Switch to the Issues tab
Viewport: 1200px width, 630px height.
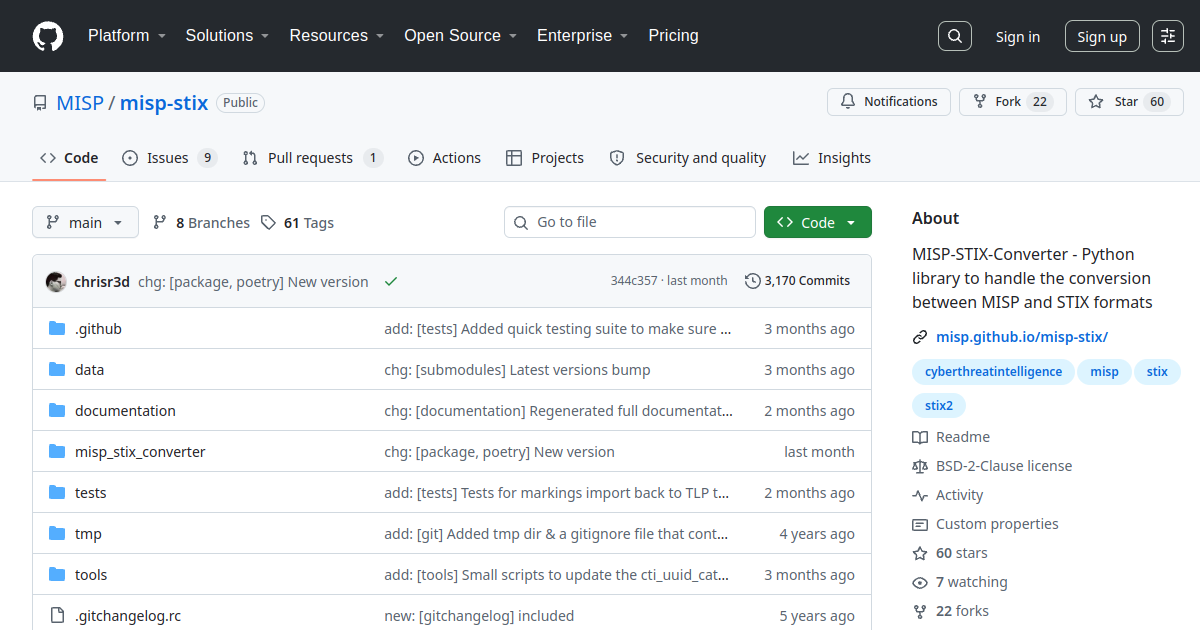pos(170,158)
